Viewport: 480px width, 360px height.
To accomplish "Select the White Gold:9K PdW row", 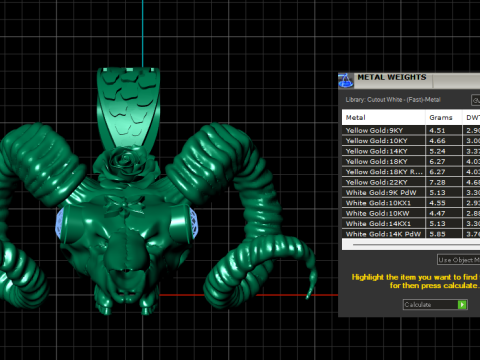I will tap(411, 192).
